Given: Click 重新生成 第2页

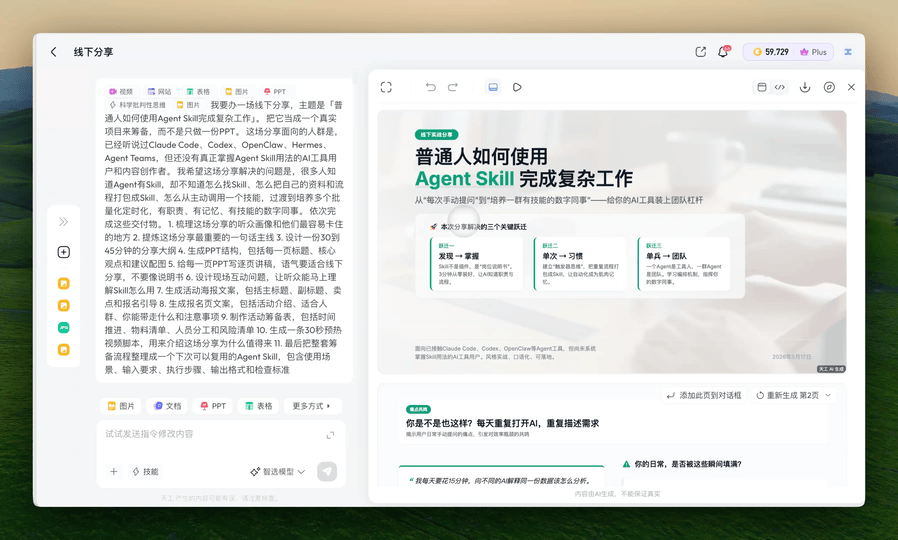Looking at the screenshot, I should pos(787,395).
